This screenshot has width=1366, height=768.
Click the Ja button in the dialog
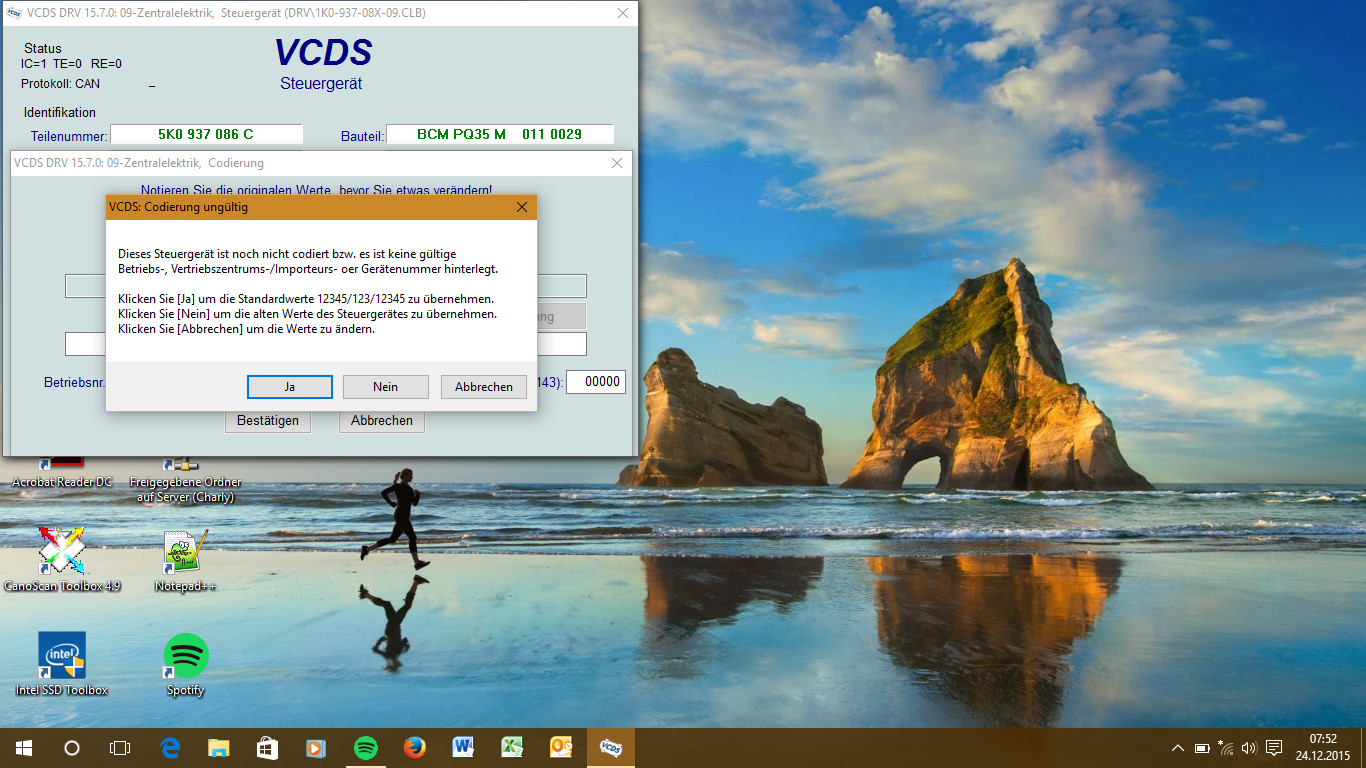point(289,387)
